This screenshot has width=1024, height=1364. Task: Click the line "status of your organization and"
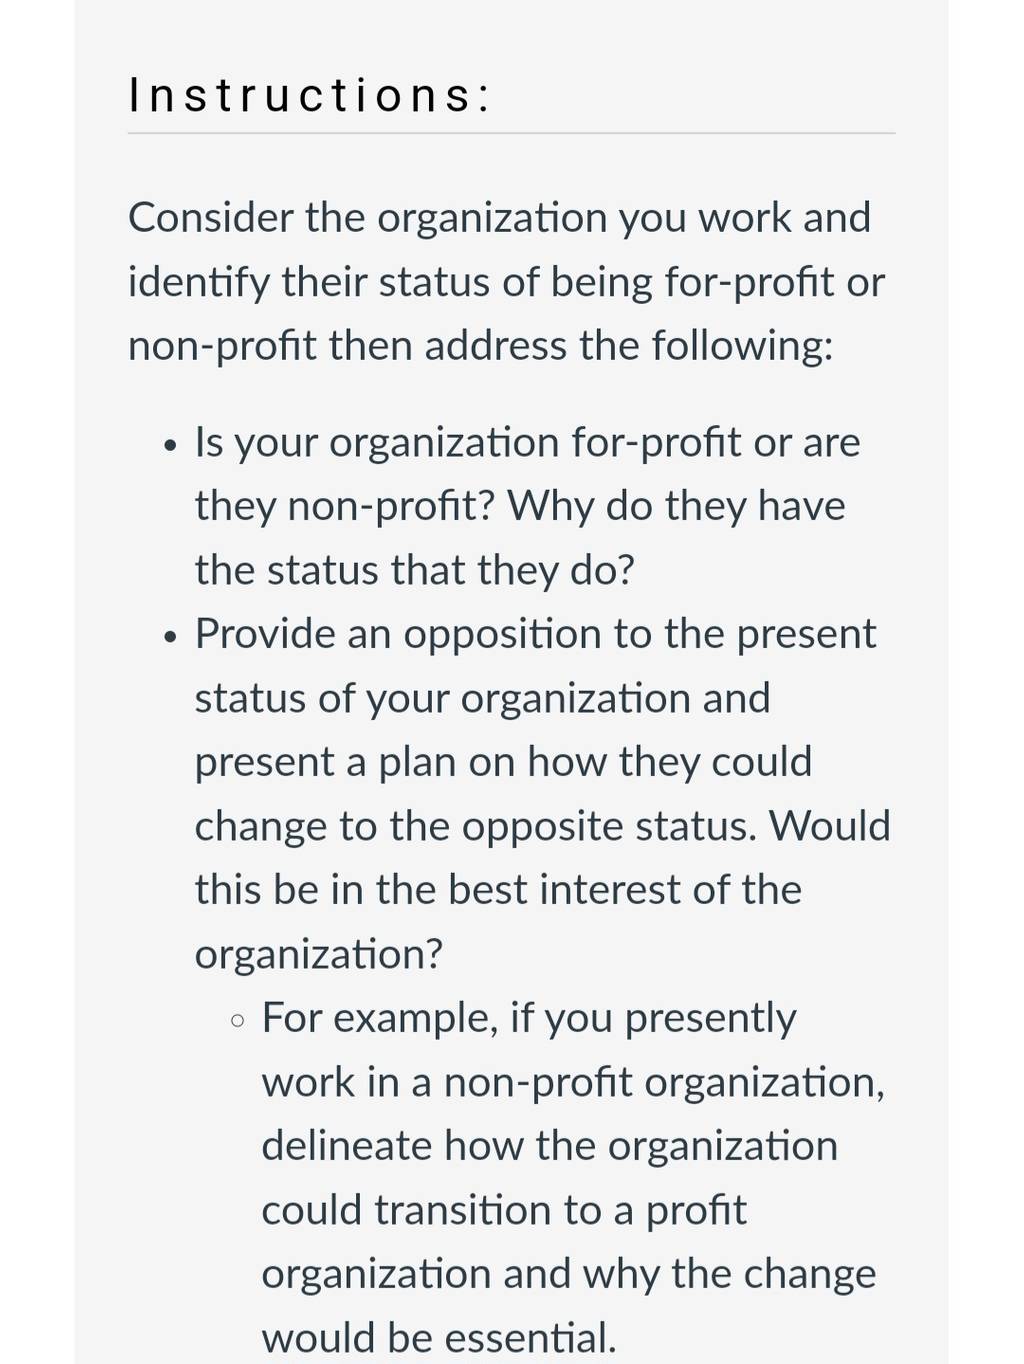(x=482, y=698)
